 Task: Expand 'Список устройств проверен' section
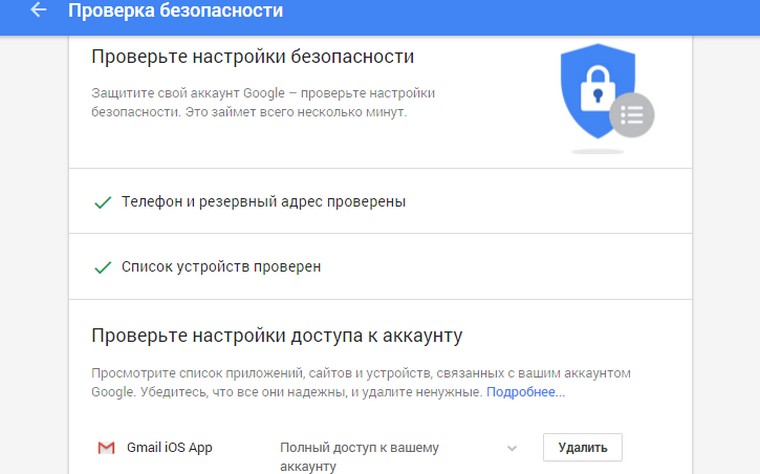[x=221, y=267]
